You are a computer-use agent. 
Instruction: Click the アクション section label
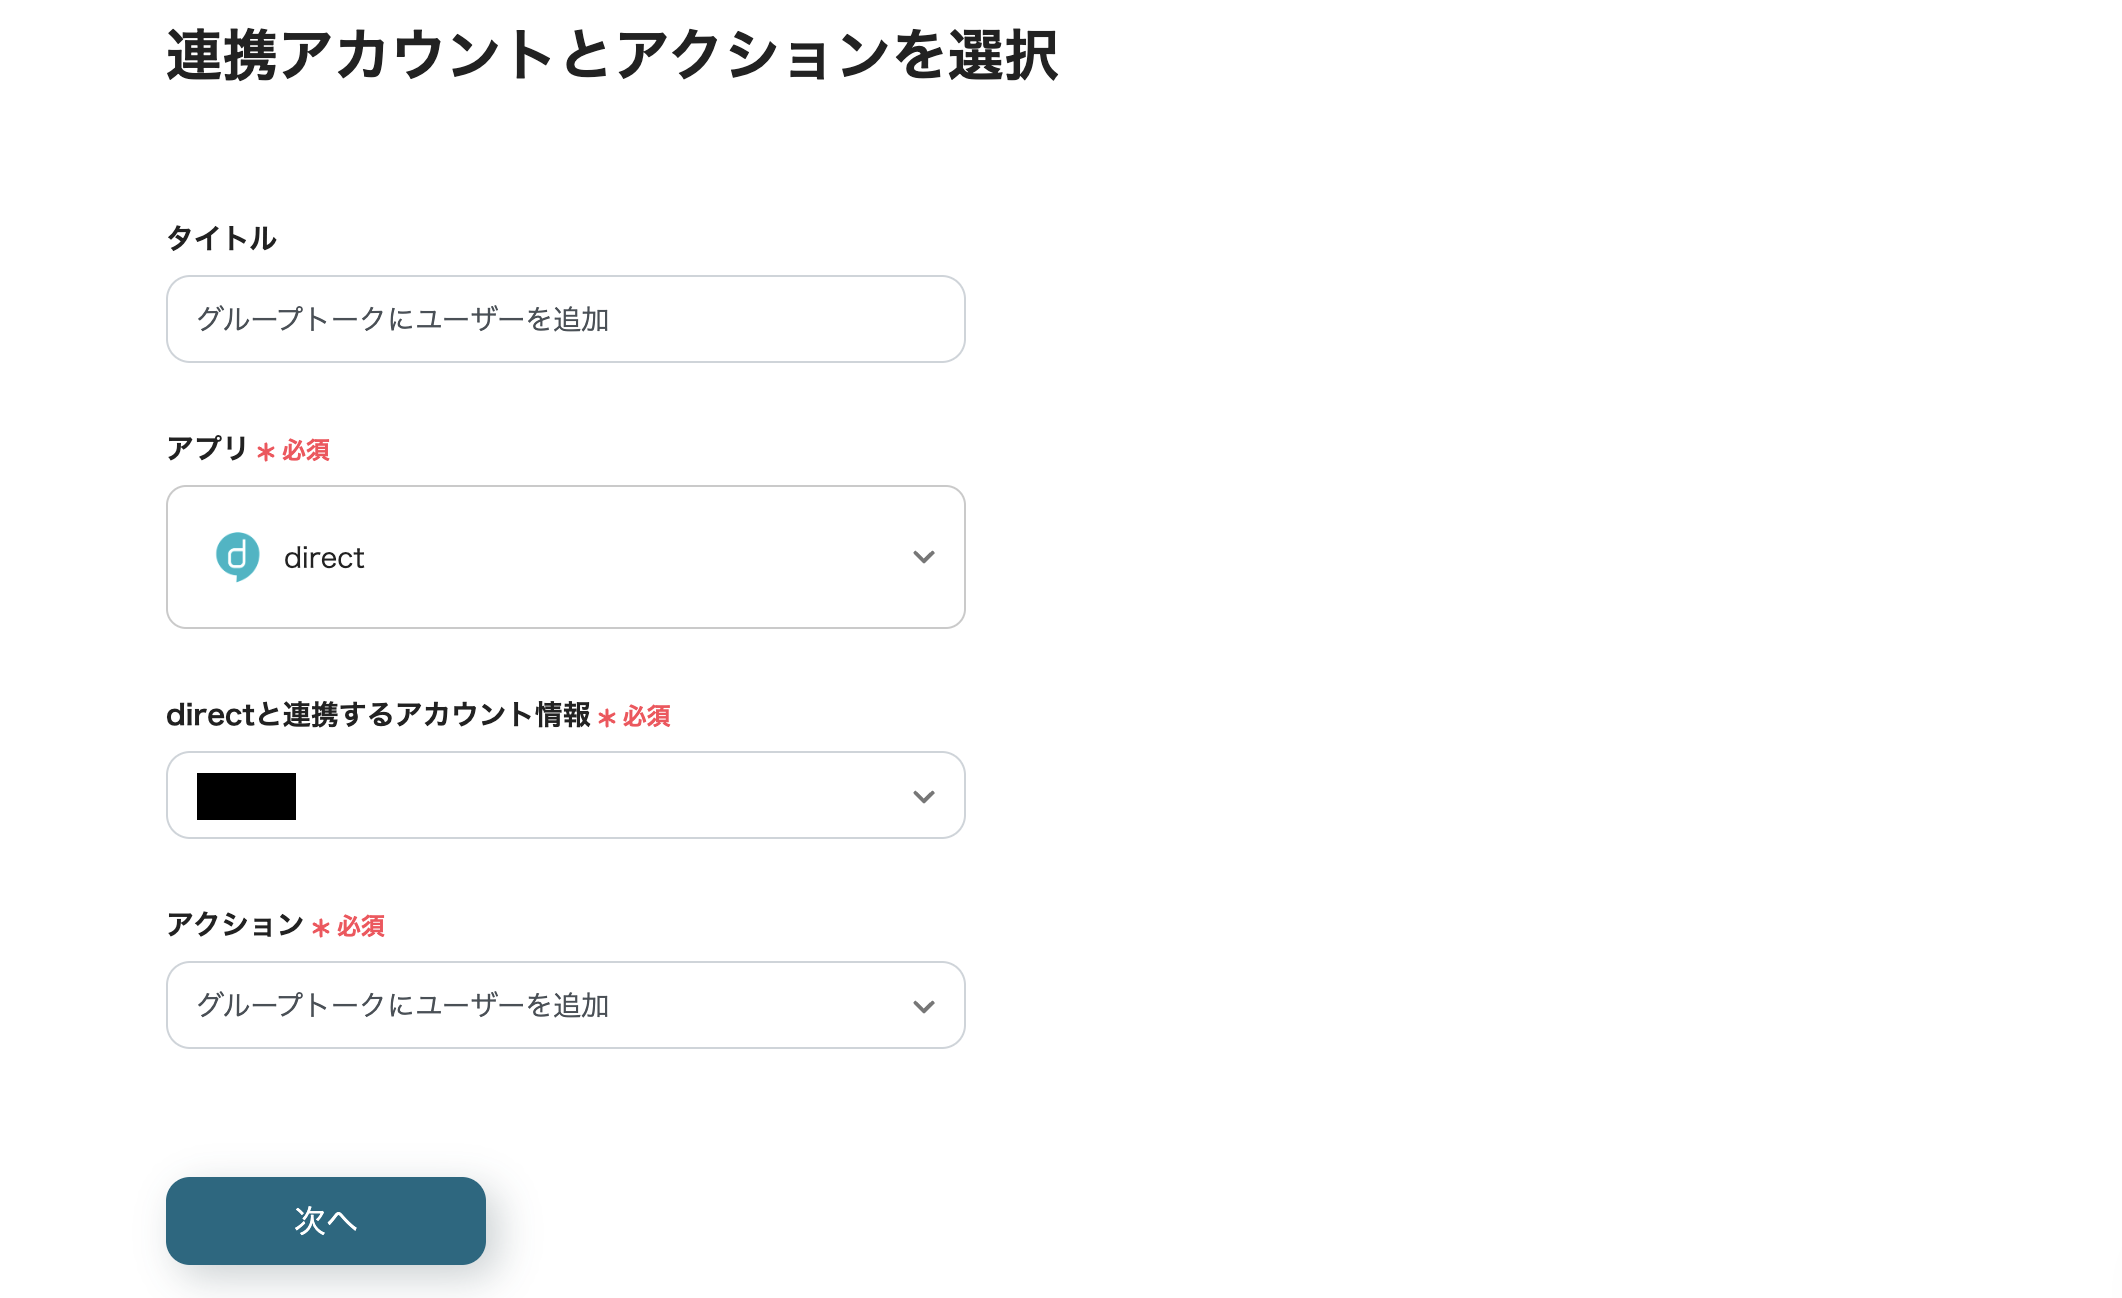[236, 927]
